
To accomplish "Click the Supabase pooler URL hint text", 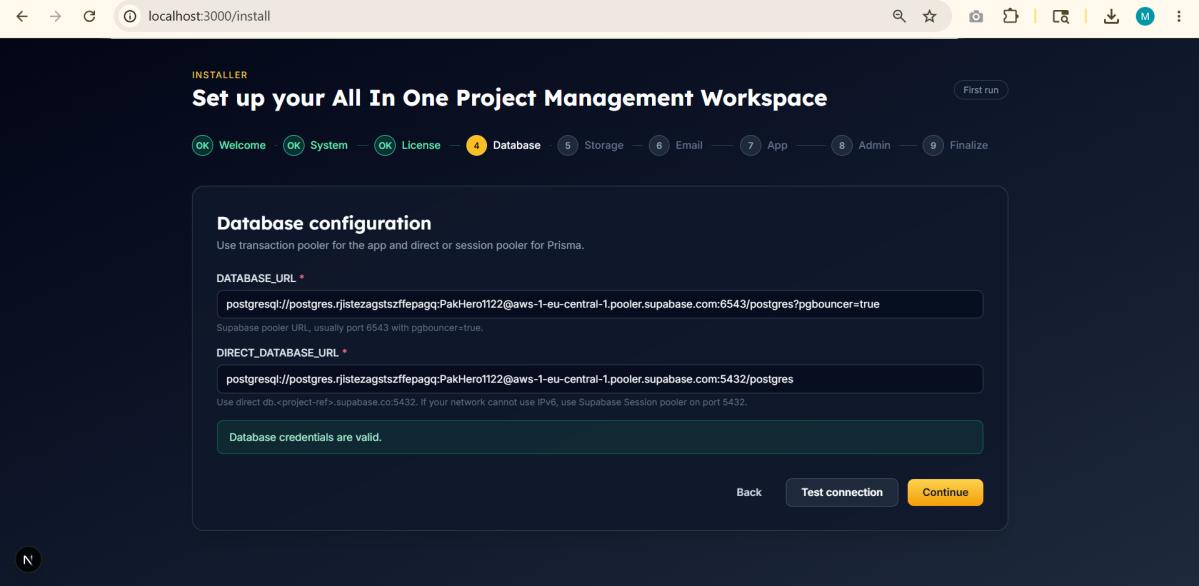I will [x=349, y=327].
